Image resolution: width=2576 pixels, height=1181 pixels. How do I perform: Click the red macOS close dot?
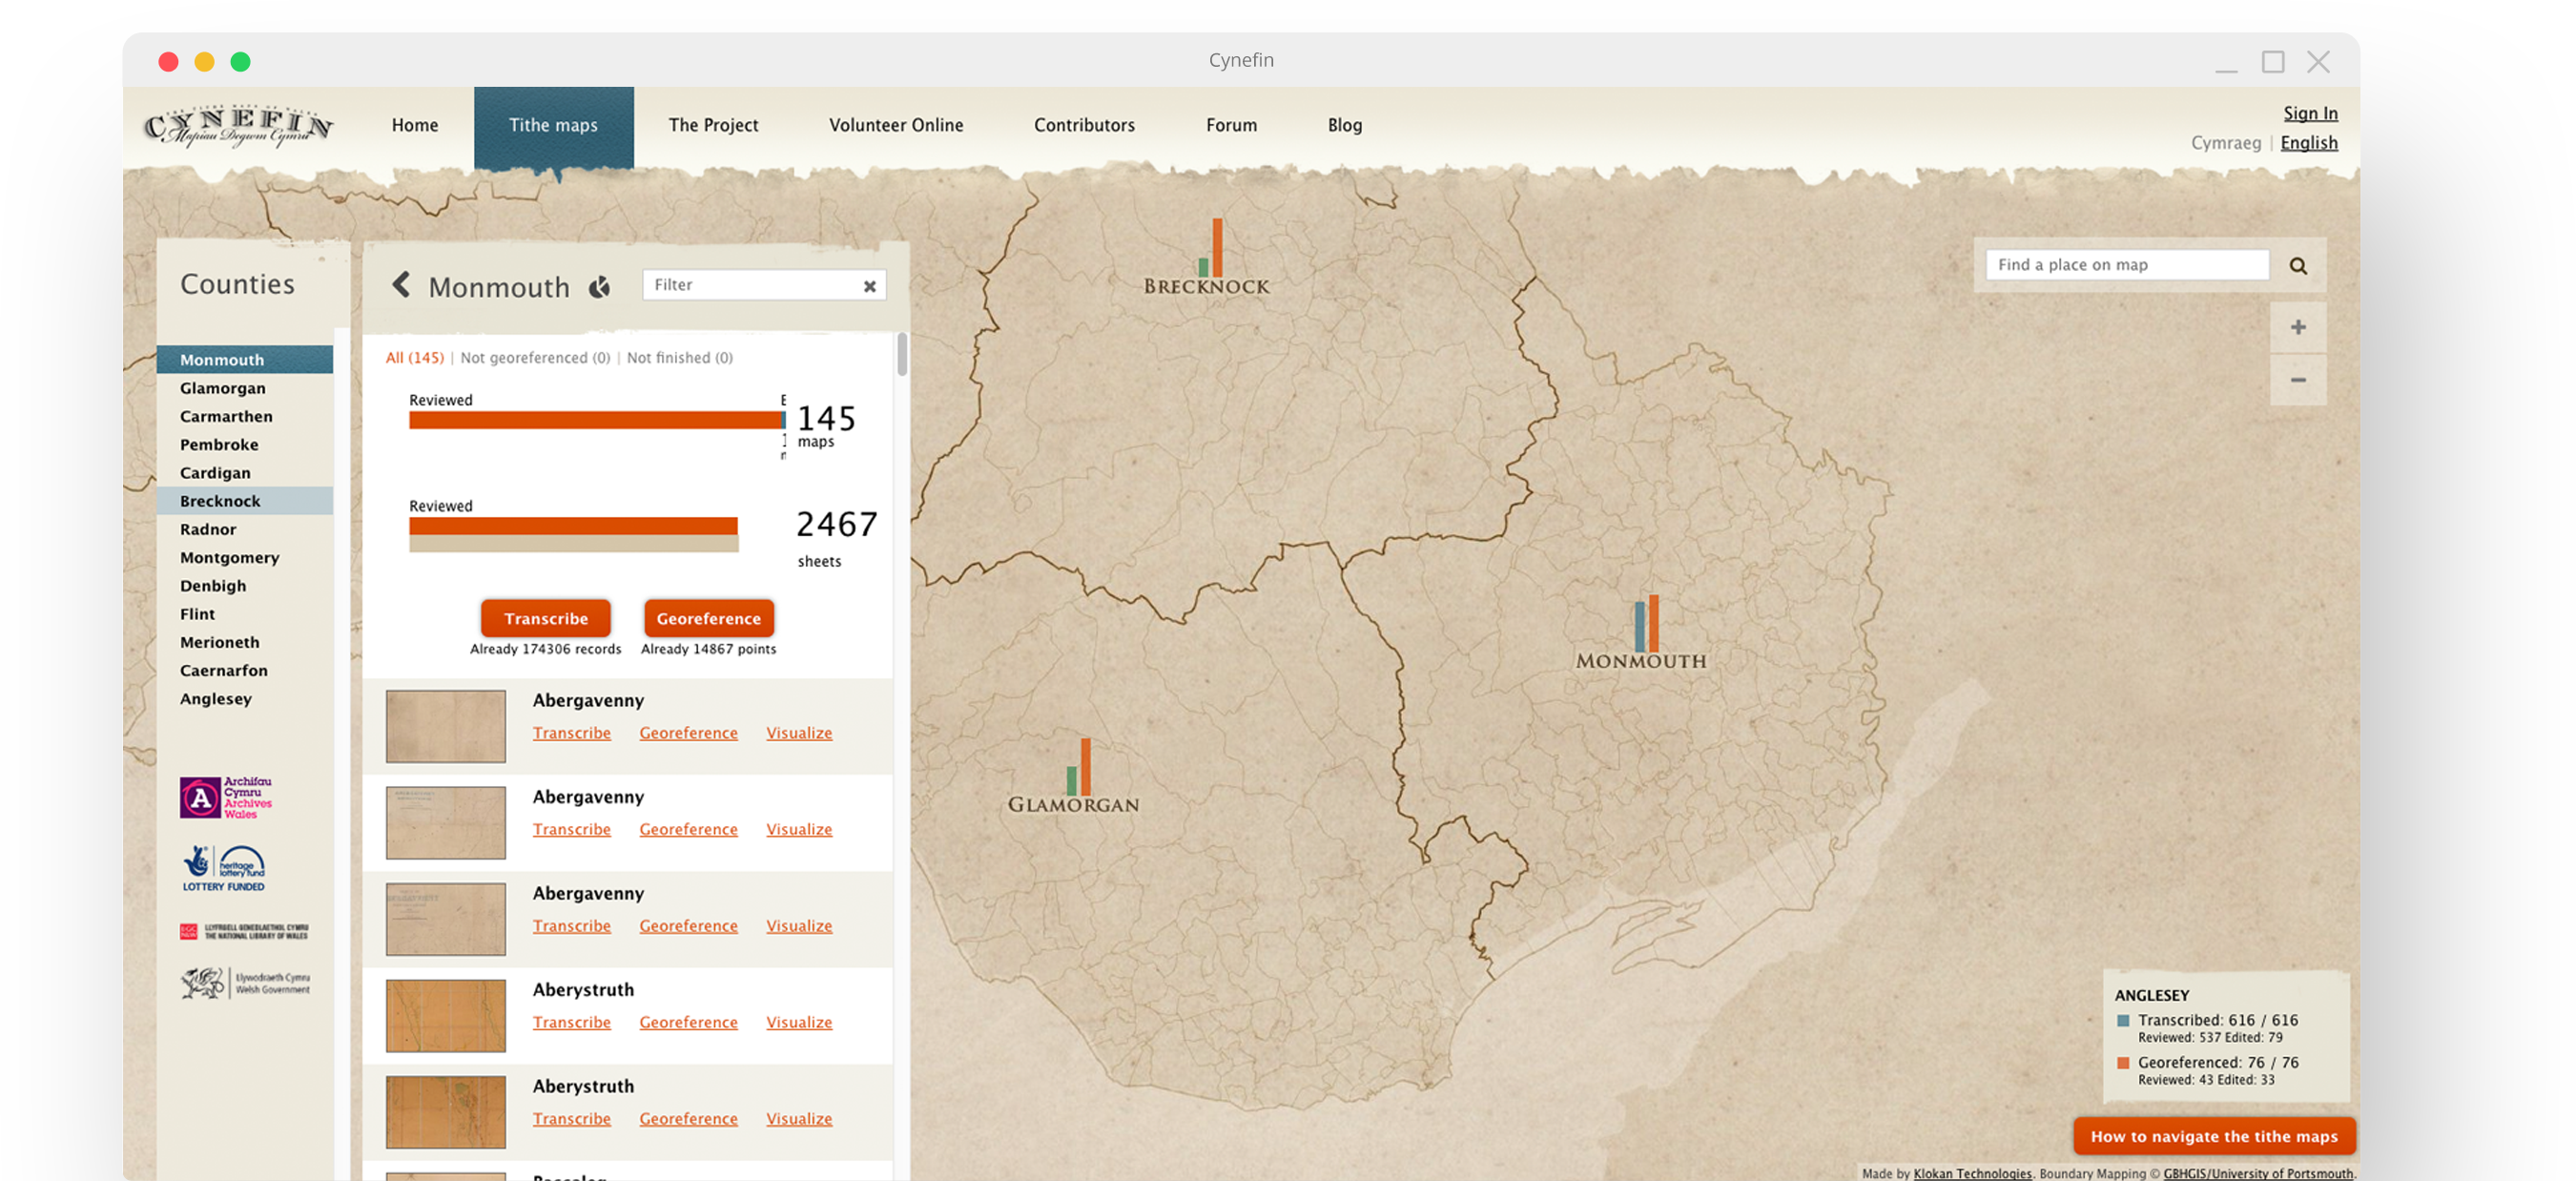[168, 62]
